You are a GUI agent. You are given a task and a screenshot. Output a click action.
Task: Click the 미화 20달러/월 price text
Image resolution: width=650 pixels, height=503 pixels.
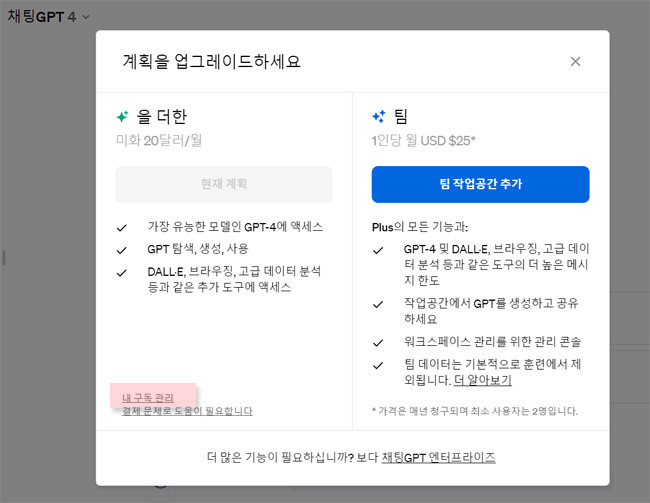(x=159, y=140)
